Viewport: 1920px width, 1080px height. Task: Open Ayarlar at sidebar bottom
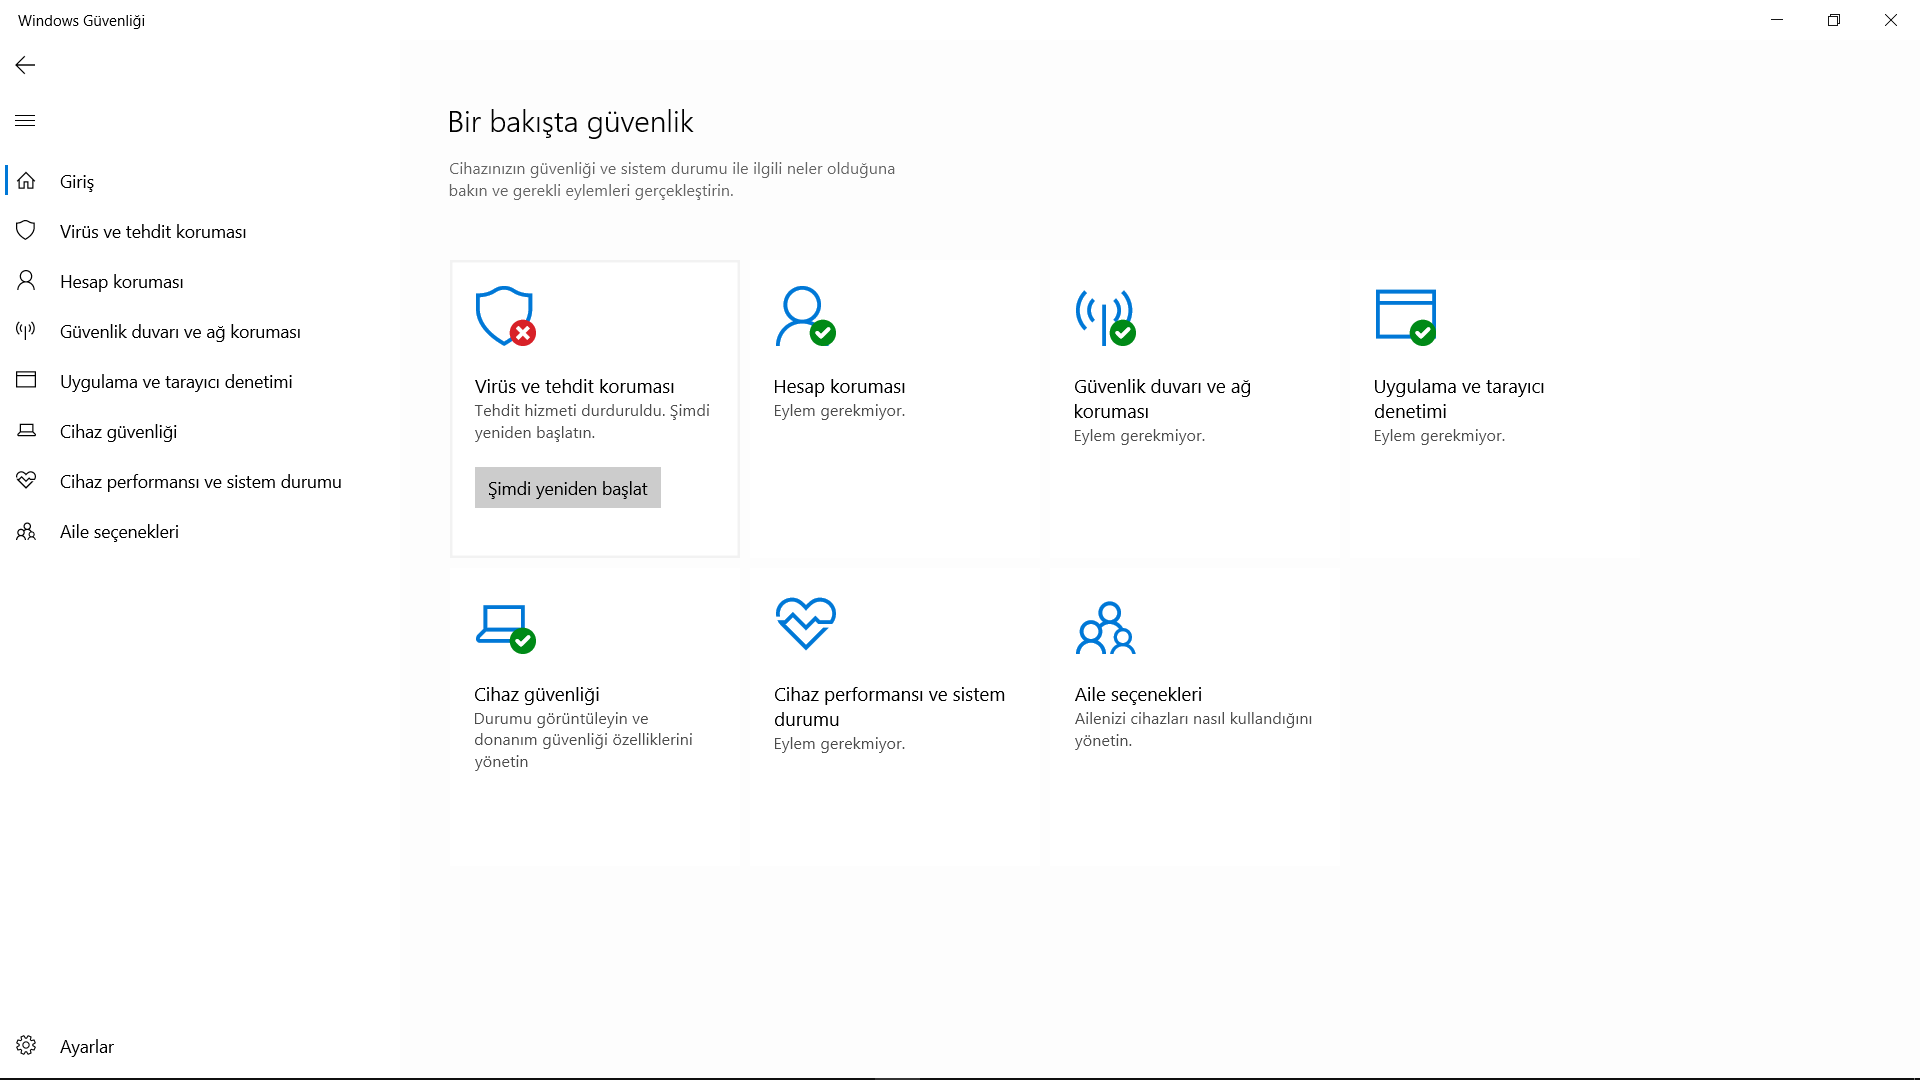[200, 1046]
